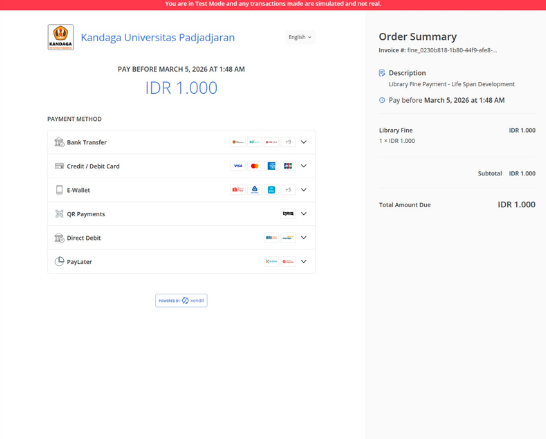The image size is (546, 439).
Task: Click the +5 more e-wallets badge
Action: [x=288, y=190]
